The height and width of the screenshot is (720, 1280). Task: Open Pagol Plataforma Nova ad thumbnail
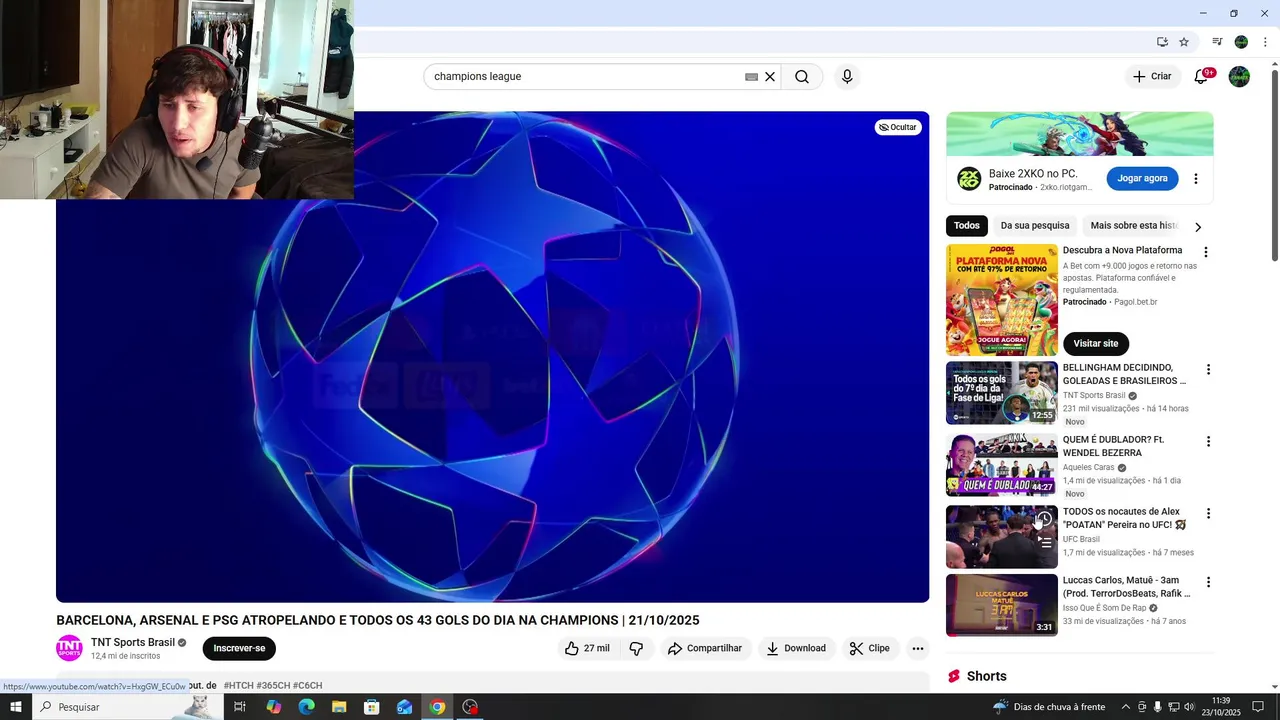pos(1002,300)
